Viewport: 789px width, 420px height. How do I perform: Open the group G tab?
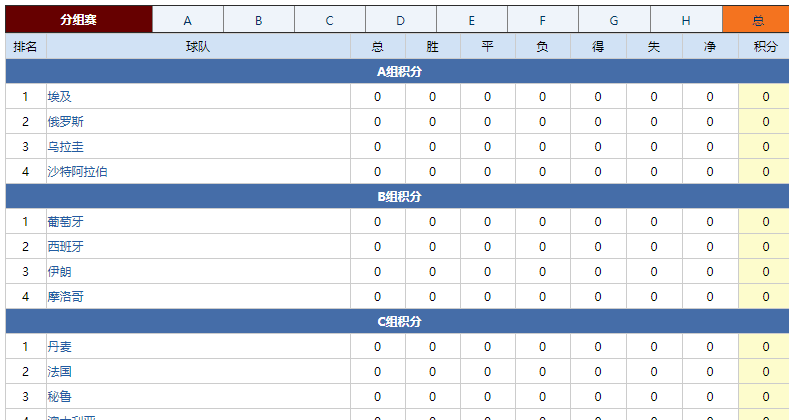click(613, 20)
